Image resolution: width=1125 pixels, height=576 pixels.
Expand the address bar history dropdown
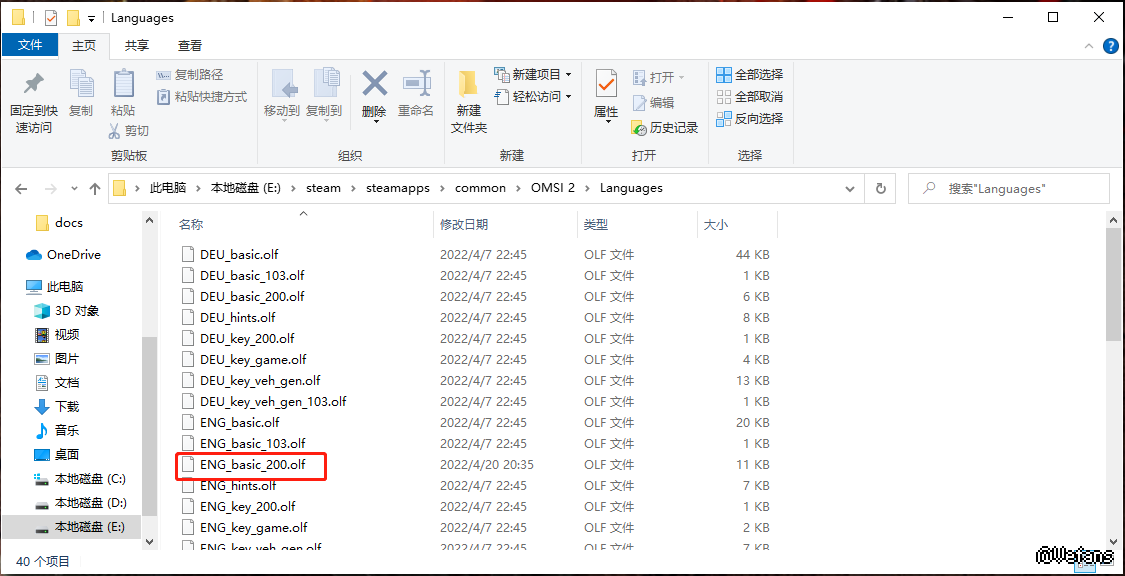pyautogui.click(x=850, y=189)
